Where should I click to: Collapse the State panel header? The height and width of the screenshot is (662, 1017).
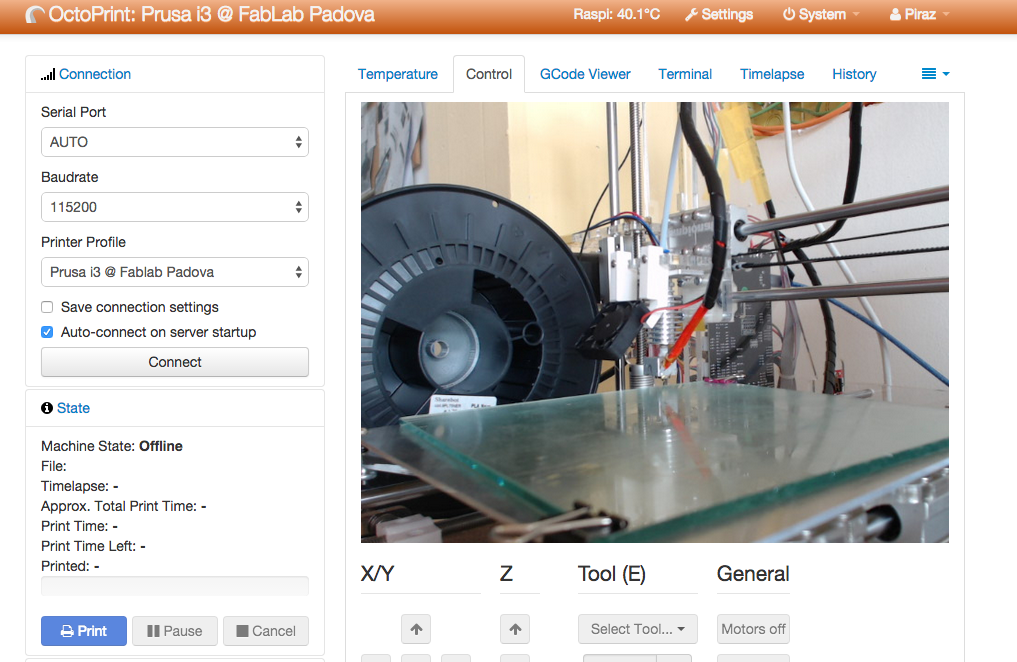(x=73, y=408)
